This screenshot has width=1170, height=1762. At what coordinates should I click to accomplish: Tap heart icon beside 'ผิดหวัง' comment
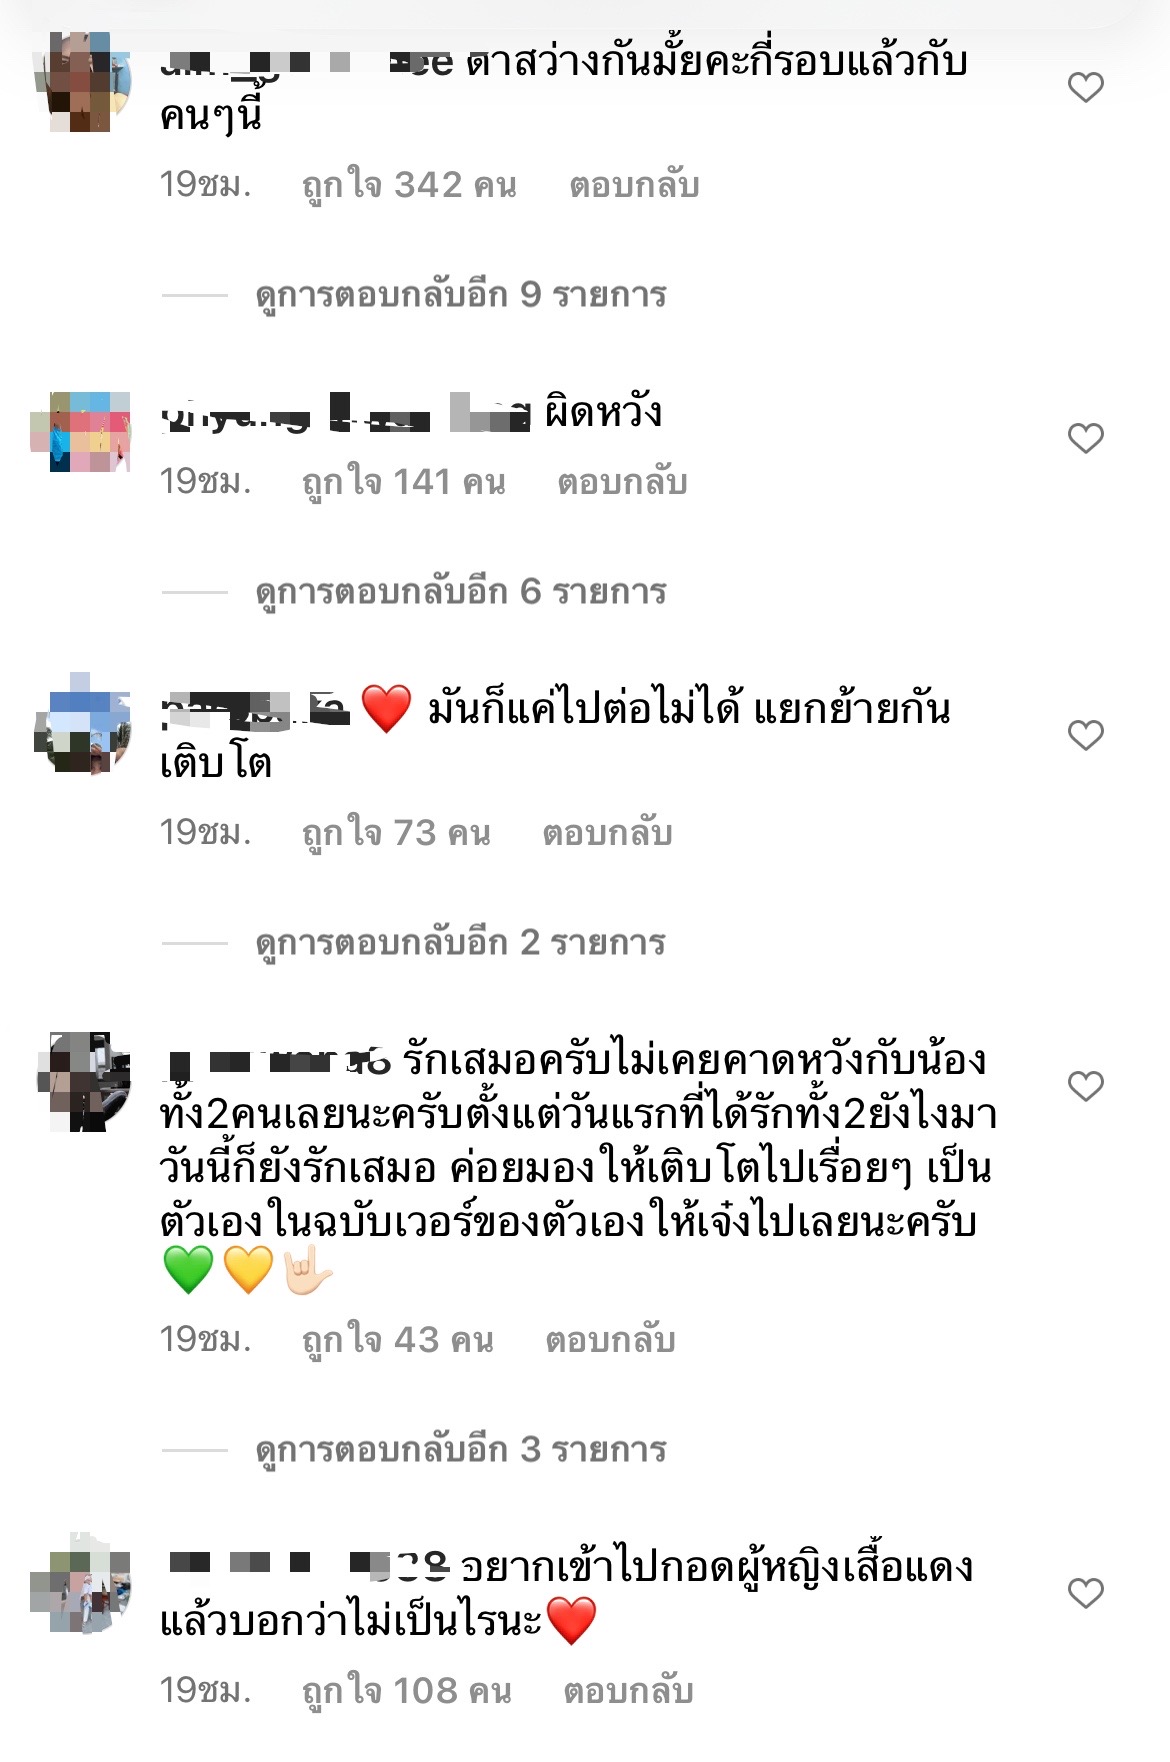pyautogui.click(x=1085, y=438)
